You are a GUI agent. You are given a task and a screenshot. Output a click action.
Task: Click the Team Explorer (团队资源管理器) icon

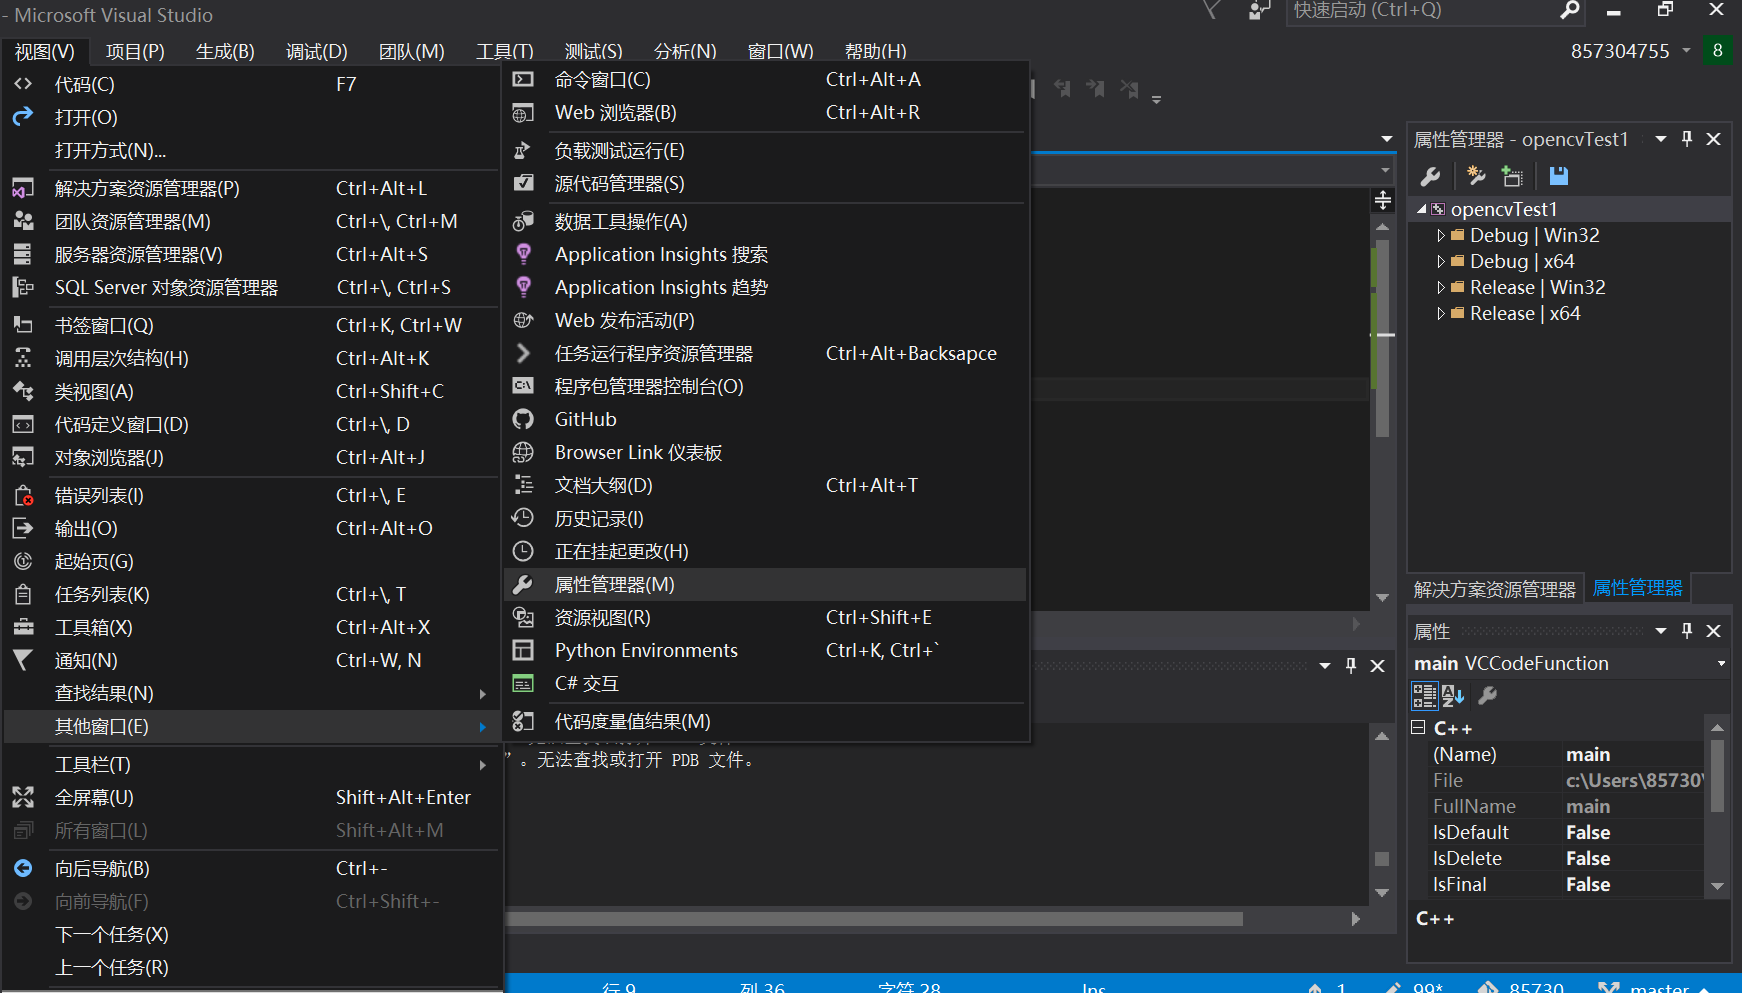[x=23, y=221]
